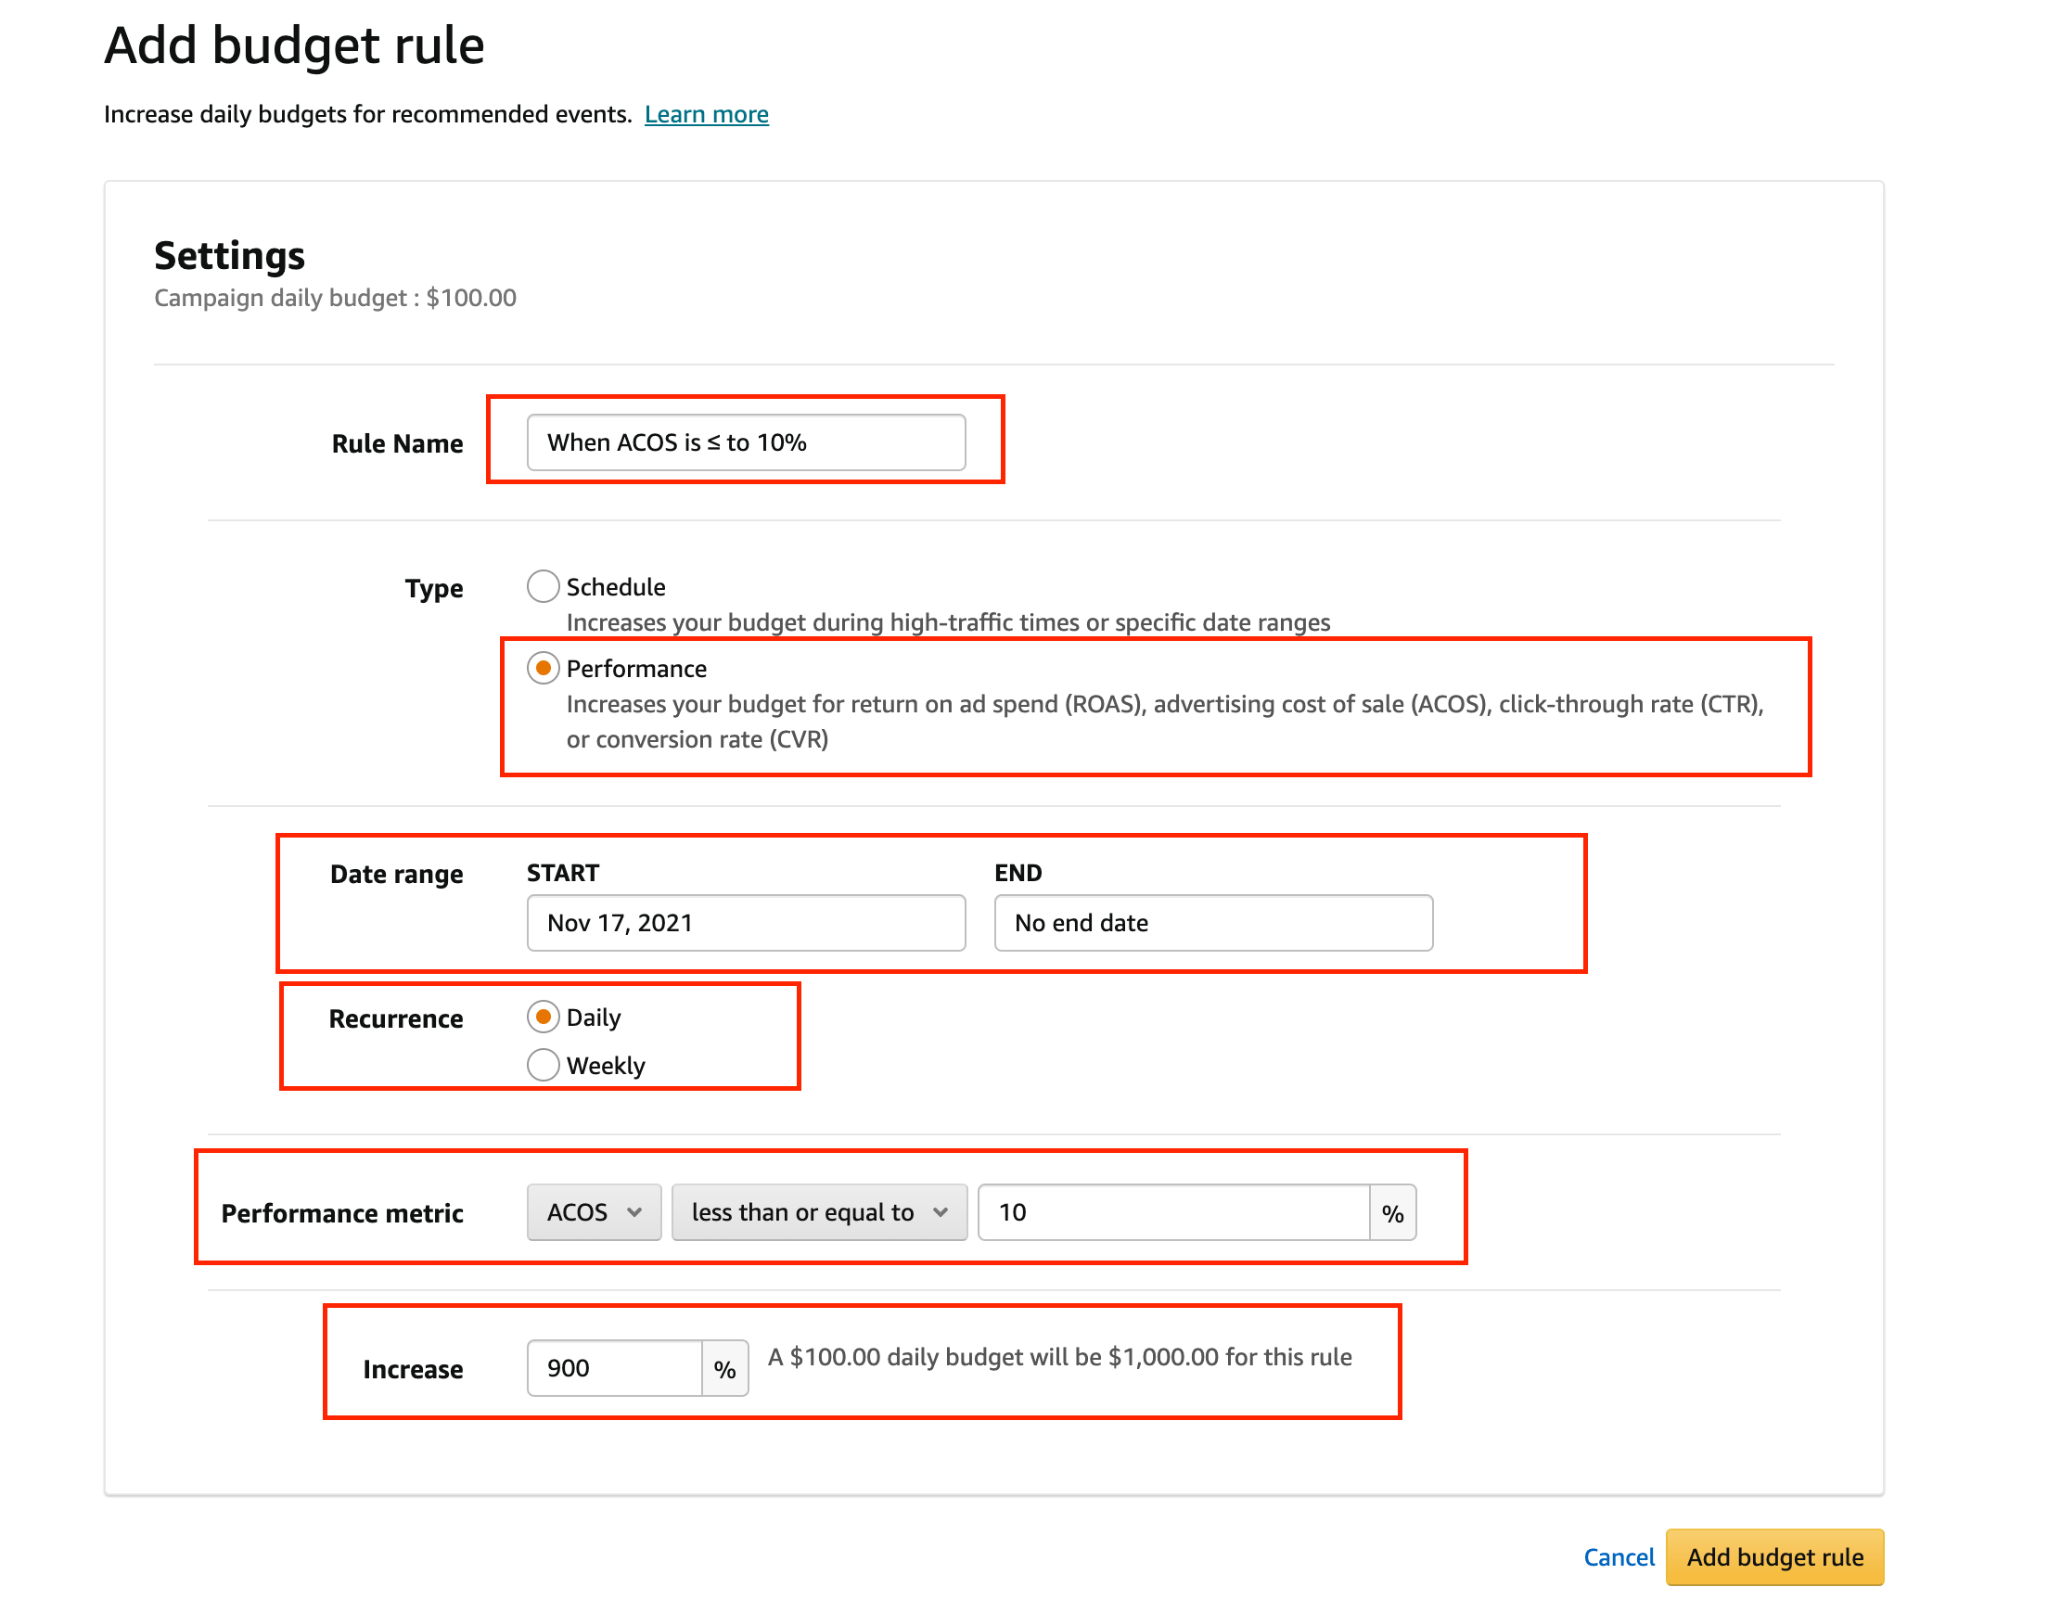
Task: Click percent suffix of Increase field
Action: tap(725, 1369)
